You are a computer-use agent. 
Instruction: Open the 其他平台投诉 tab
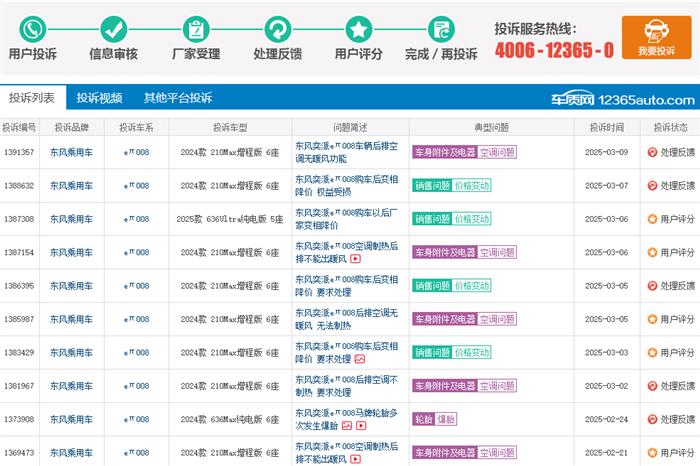pyautogui.click(x=178, y=98)
